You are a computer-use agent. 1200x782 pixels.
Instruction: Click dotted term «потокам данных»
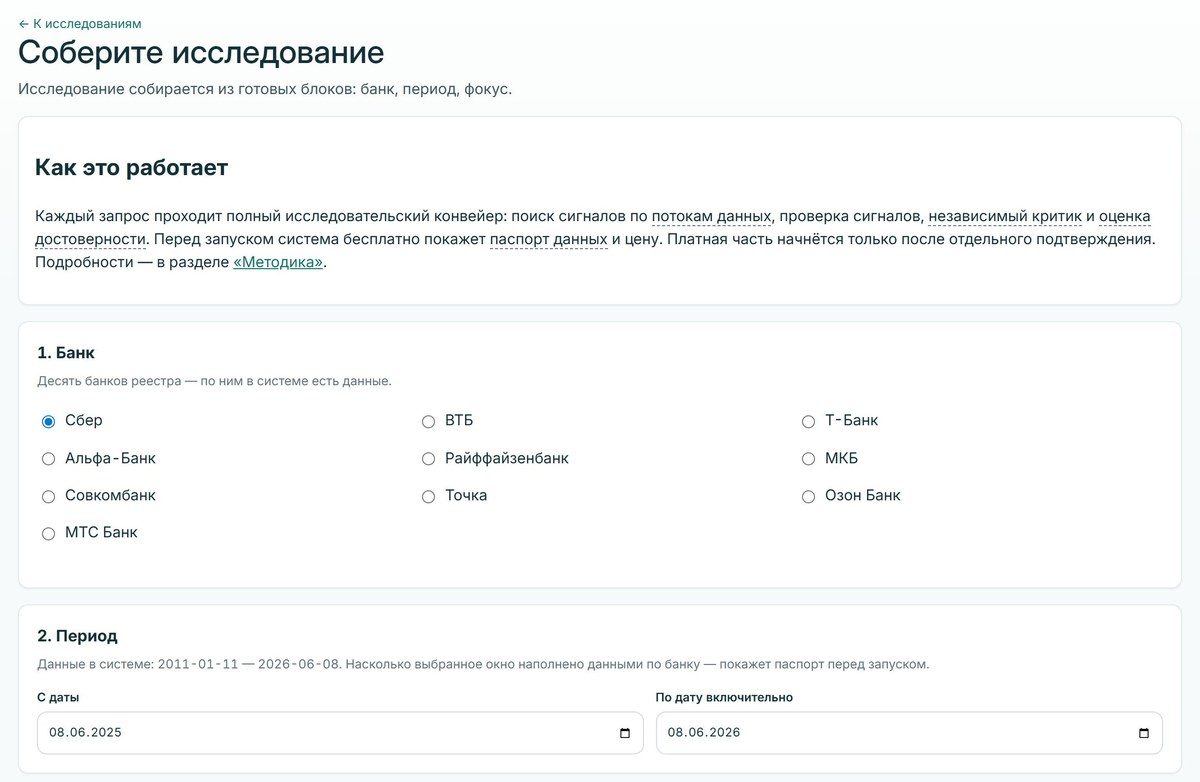tap(711, 215)
